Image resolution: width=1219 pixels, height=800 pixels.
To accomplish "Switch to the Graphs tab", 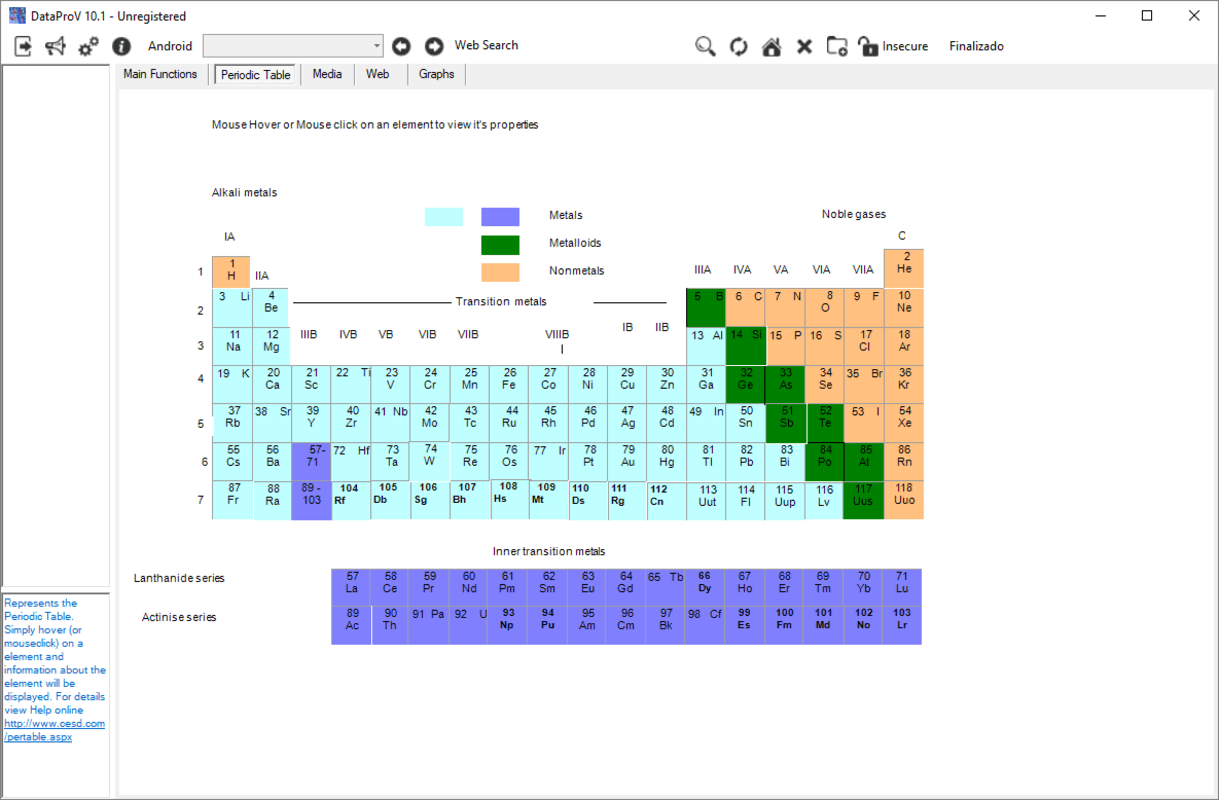I will 436,74.
